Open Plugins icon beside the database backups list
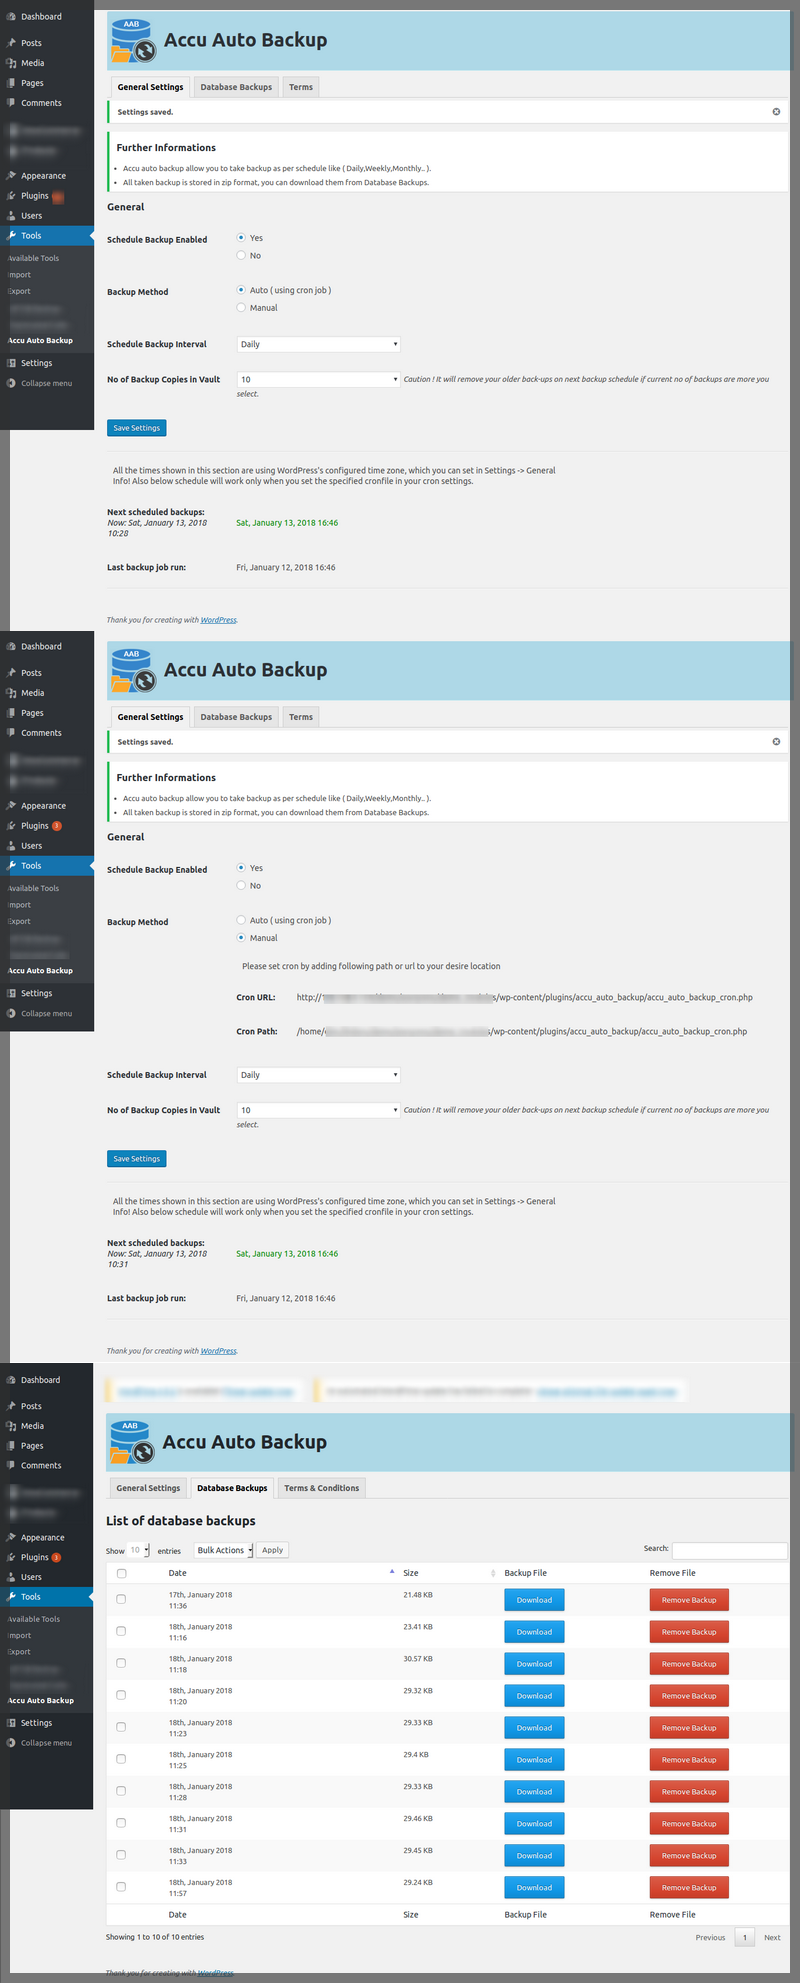 [x=11, y=1557]
